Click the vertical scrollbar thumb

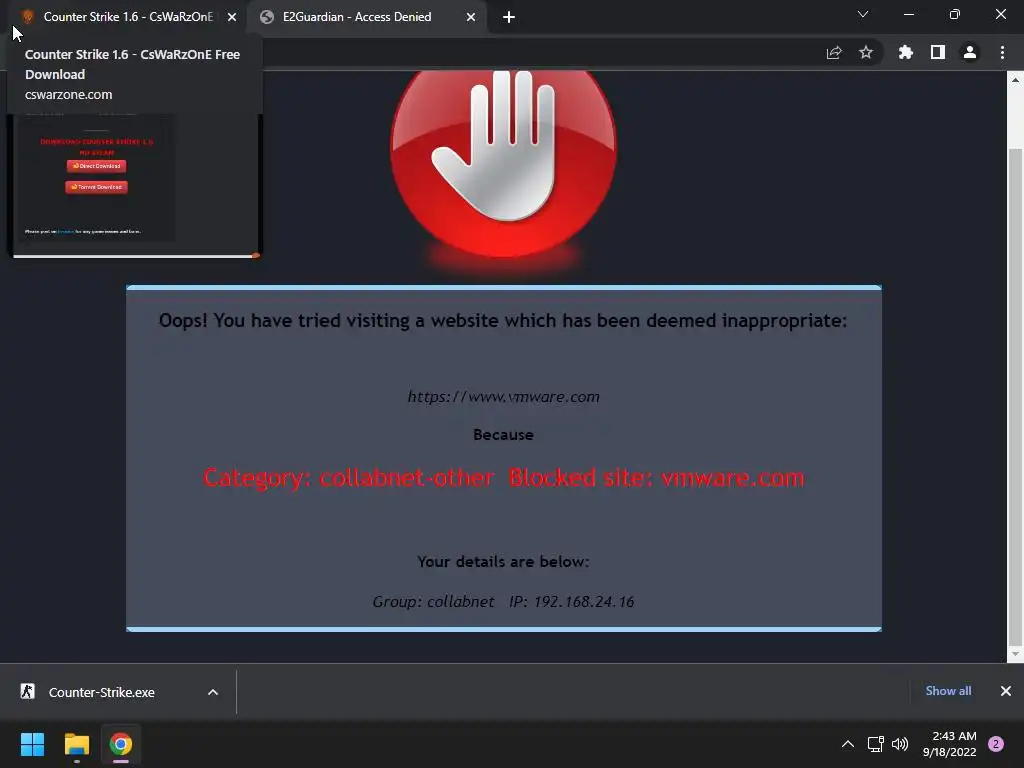point(1015,398)
